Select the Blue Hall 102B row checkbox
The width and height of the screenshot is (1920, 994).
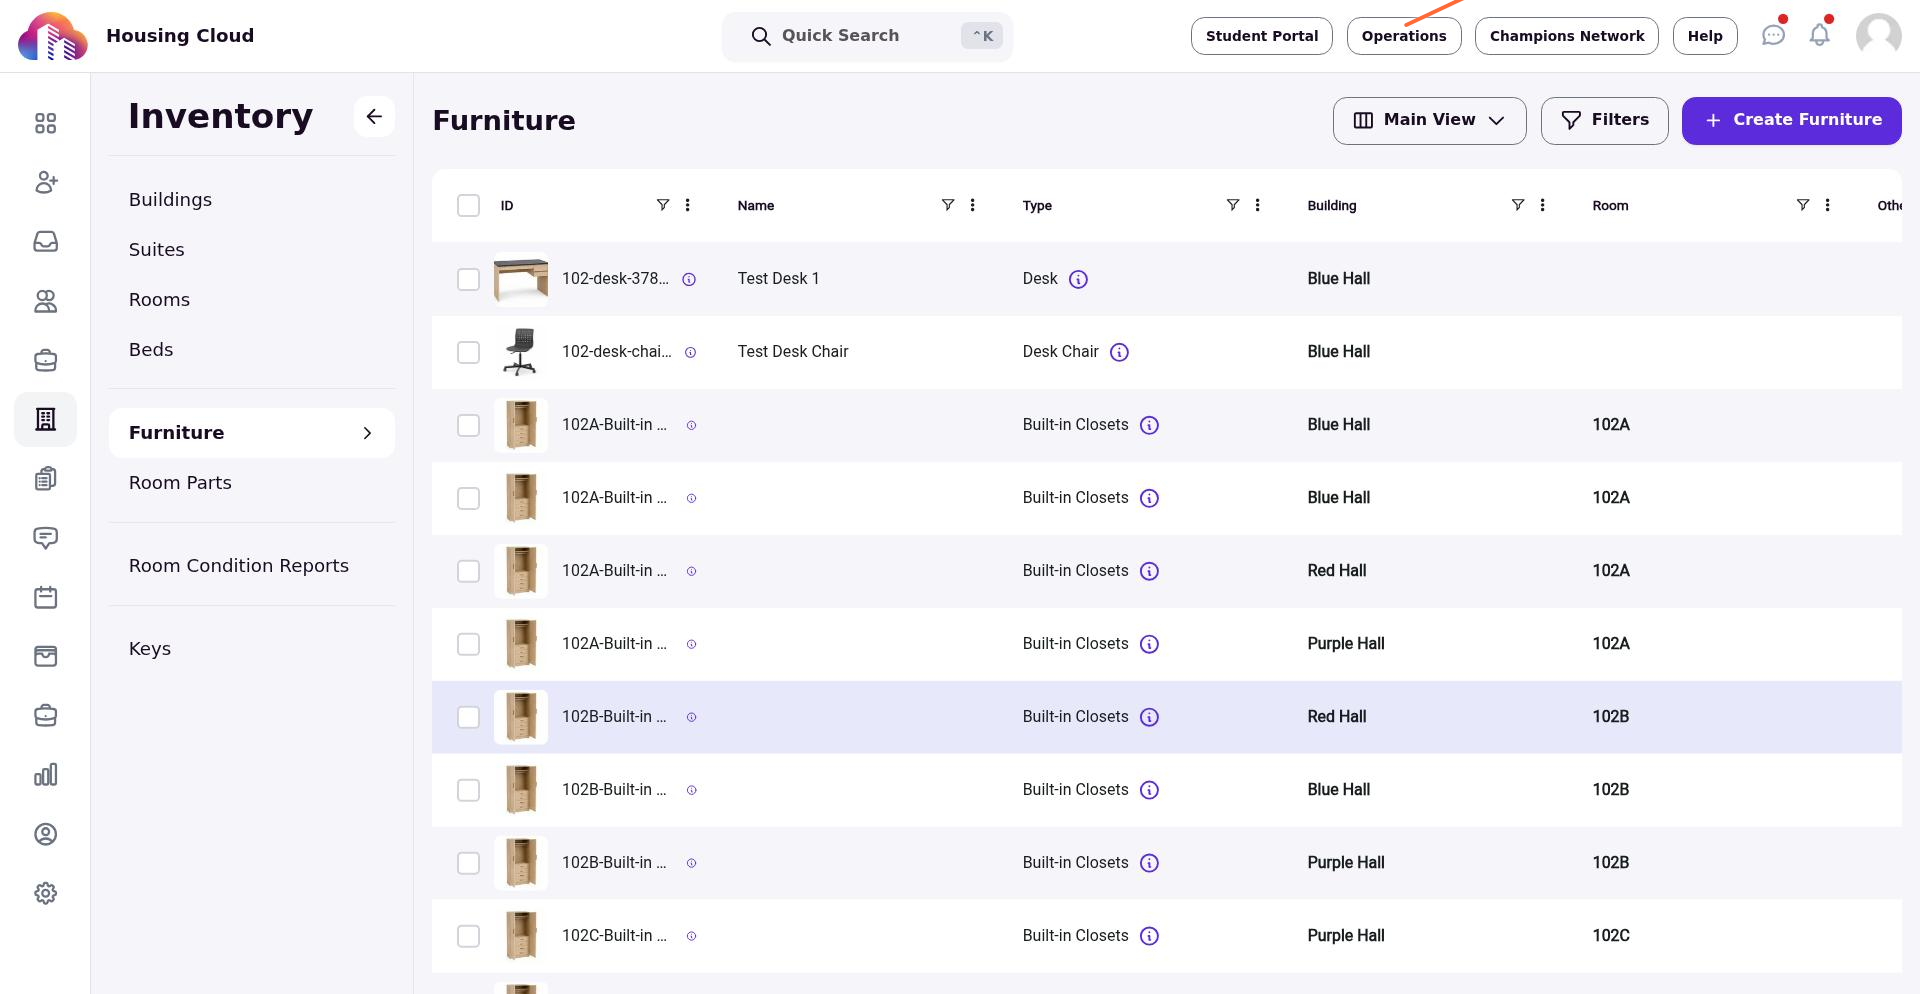tap(468, 790)
